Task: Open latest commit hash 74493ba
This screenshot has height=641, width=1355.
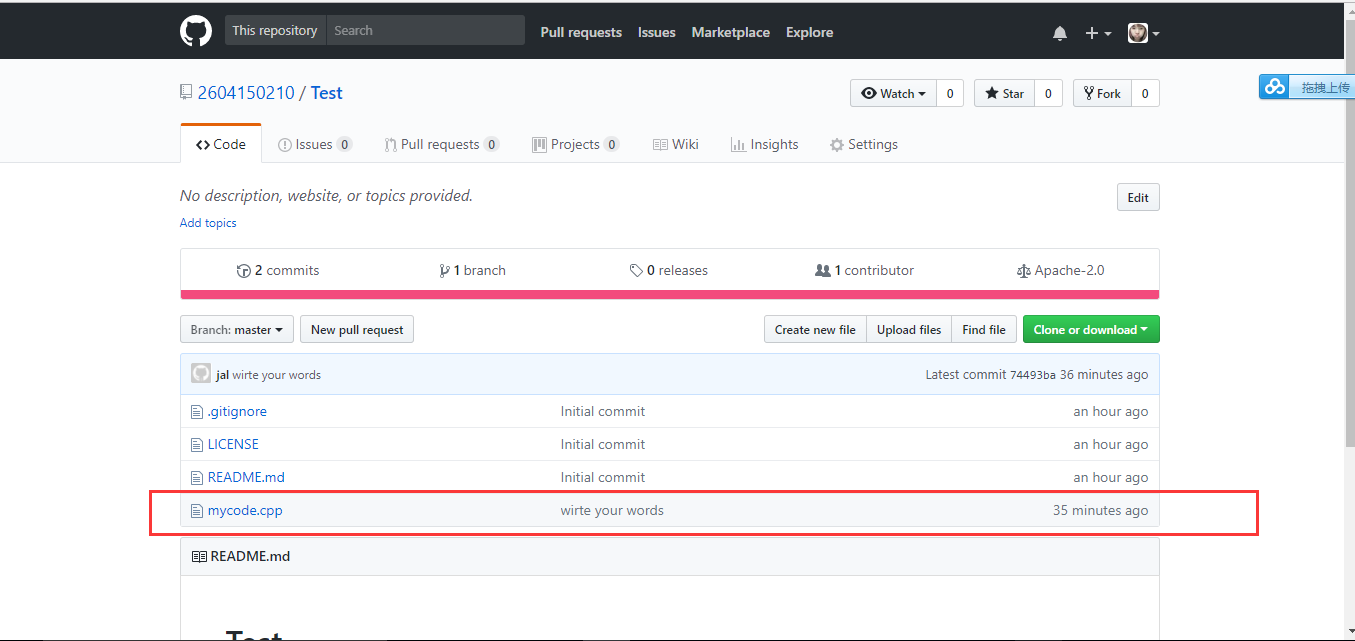Action: pos(1032,375)
